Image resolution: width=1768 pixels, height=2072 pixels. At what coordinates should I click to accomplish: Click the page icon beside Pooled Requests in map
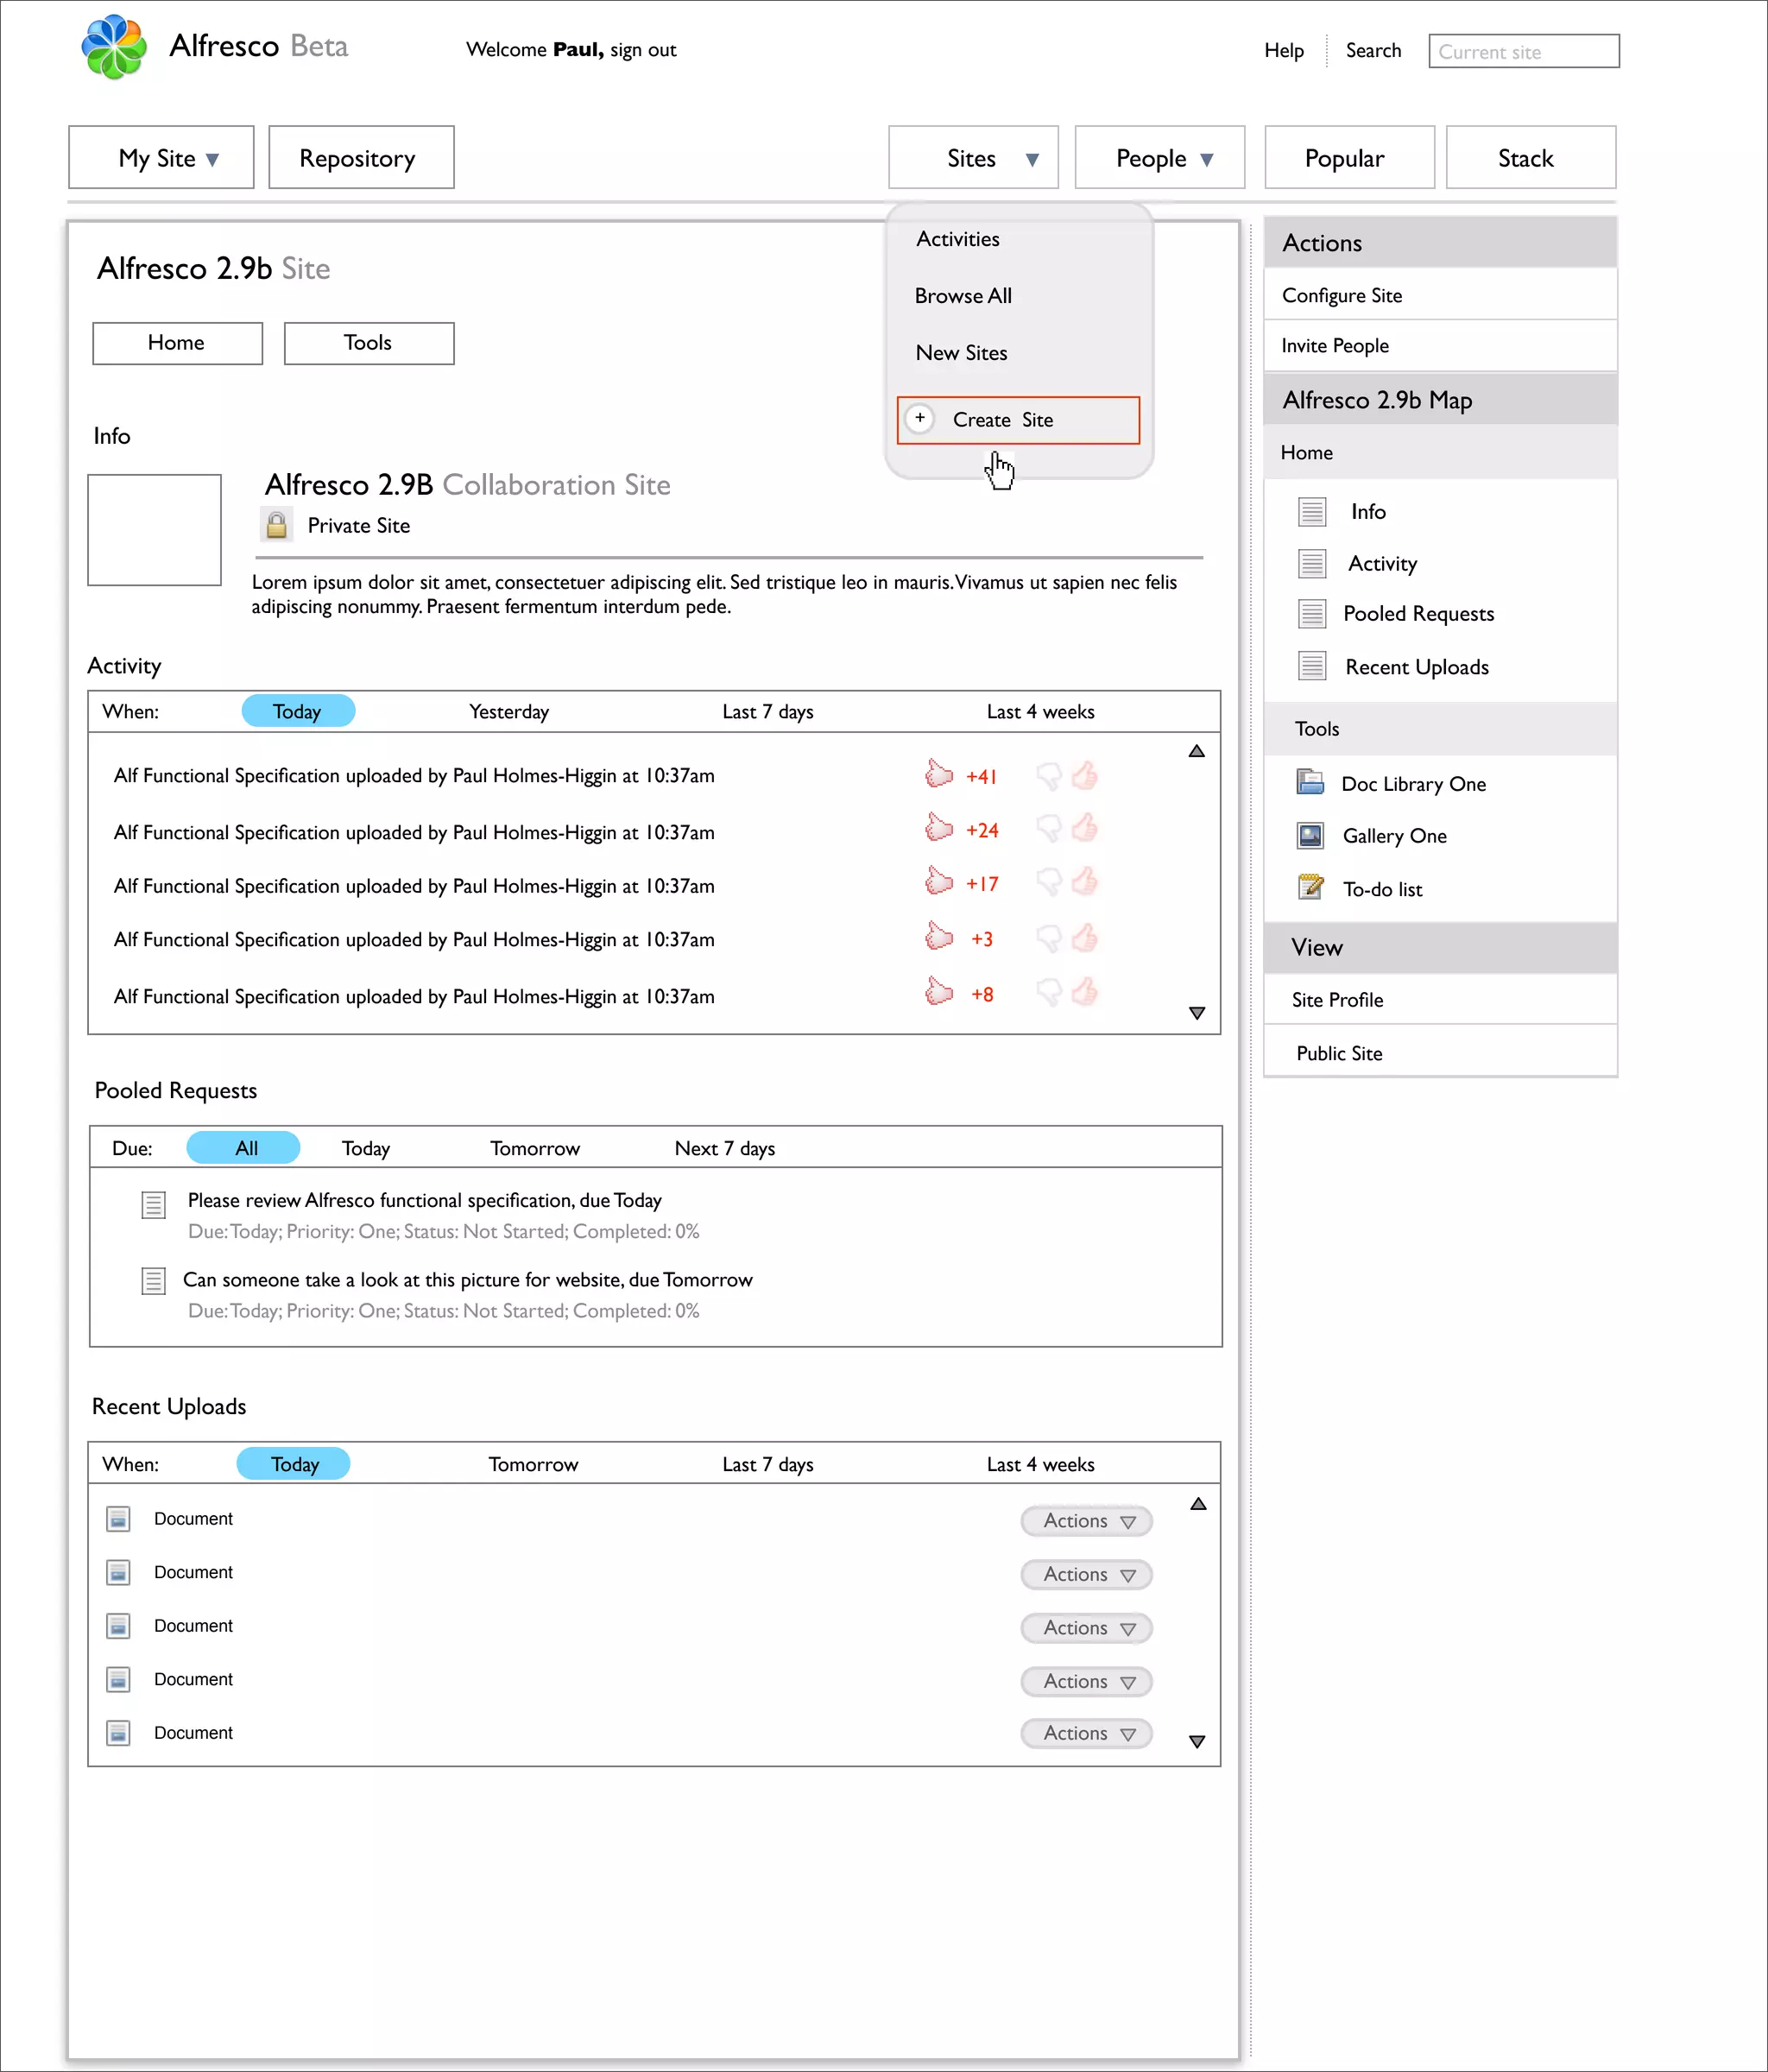click(1312, 614)
